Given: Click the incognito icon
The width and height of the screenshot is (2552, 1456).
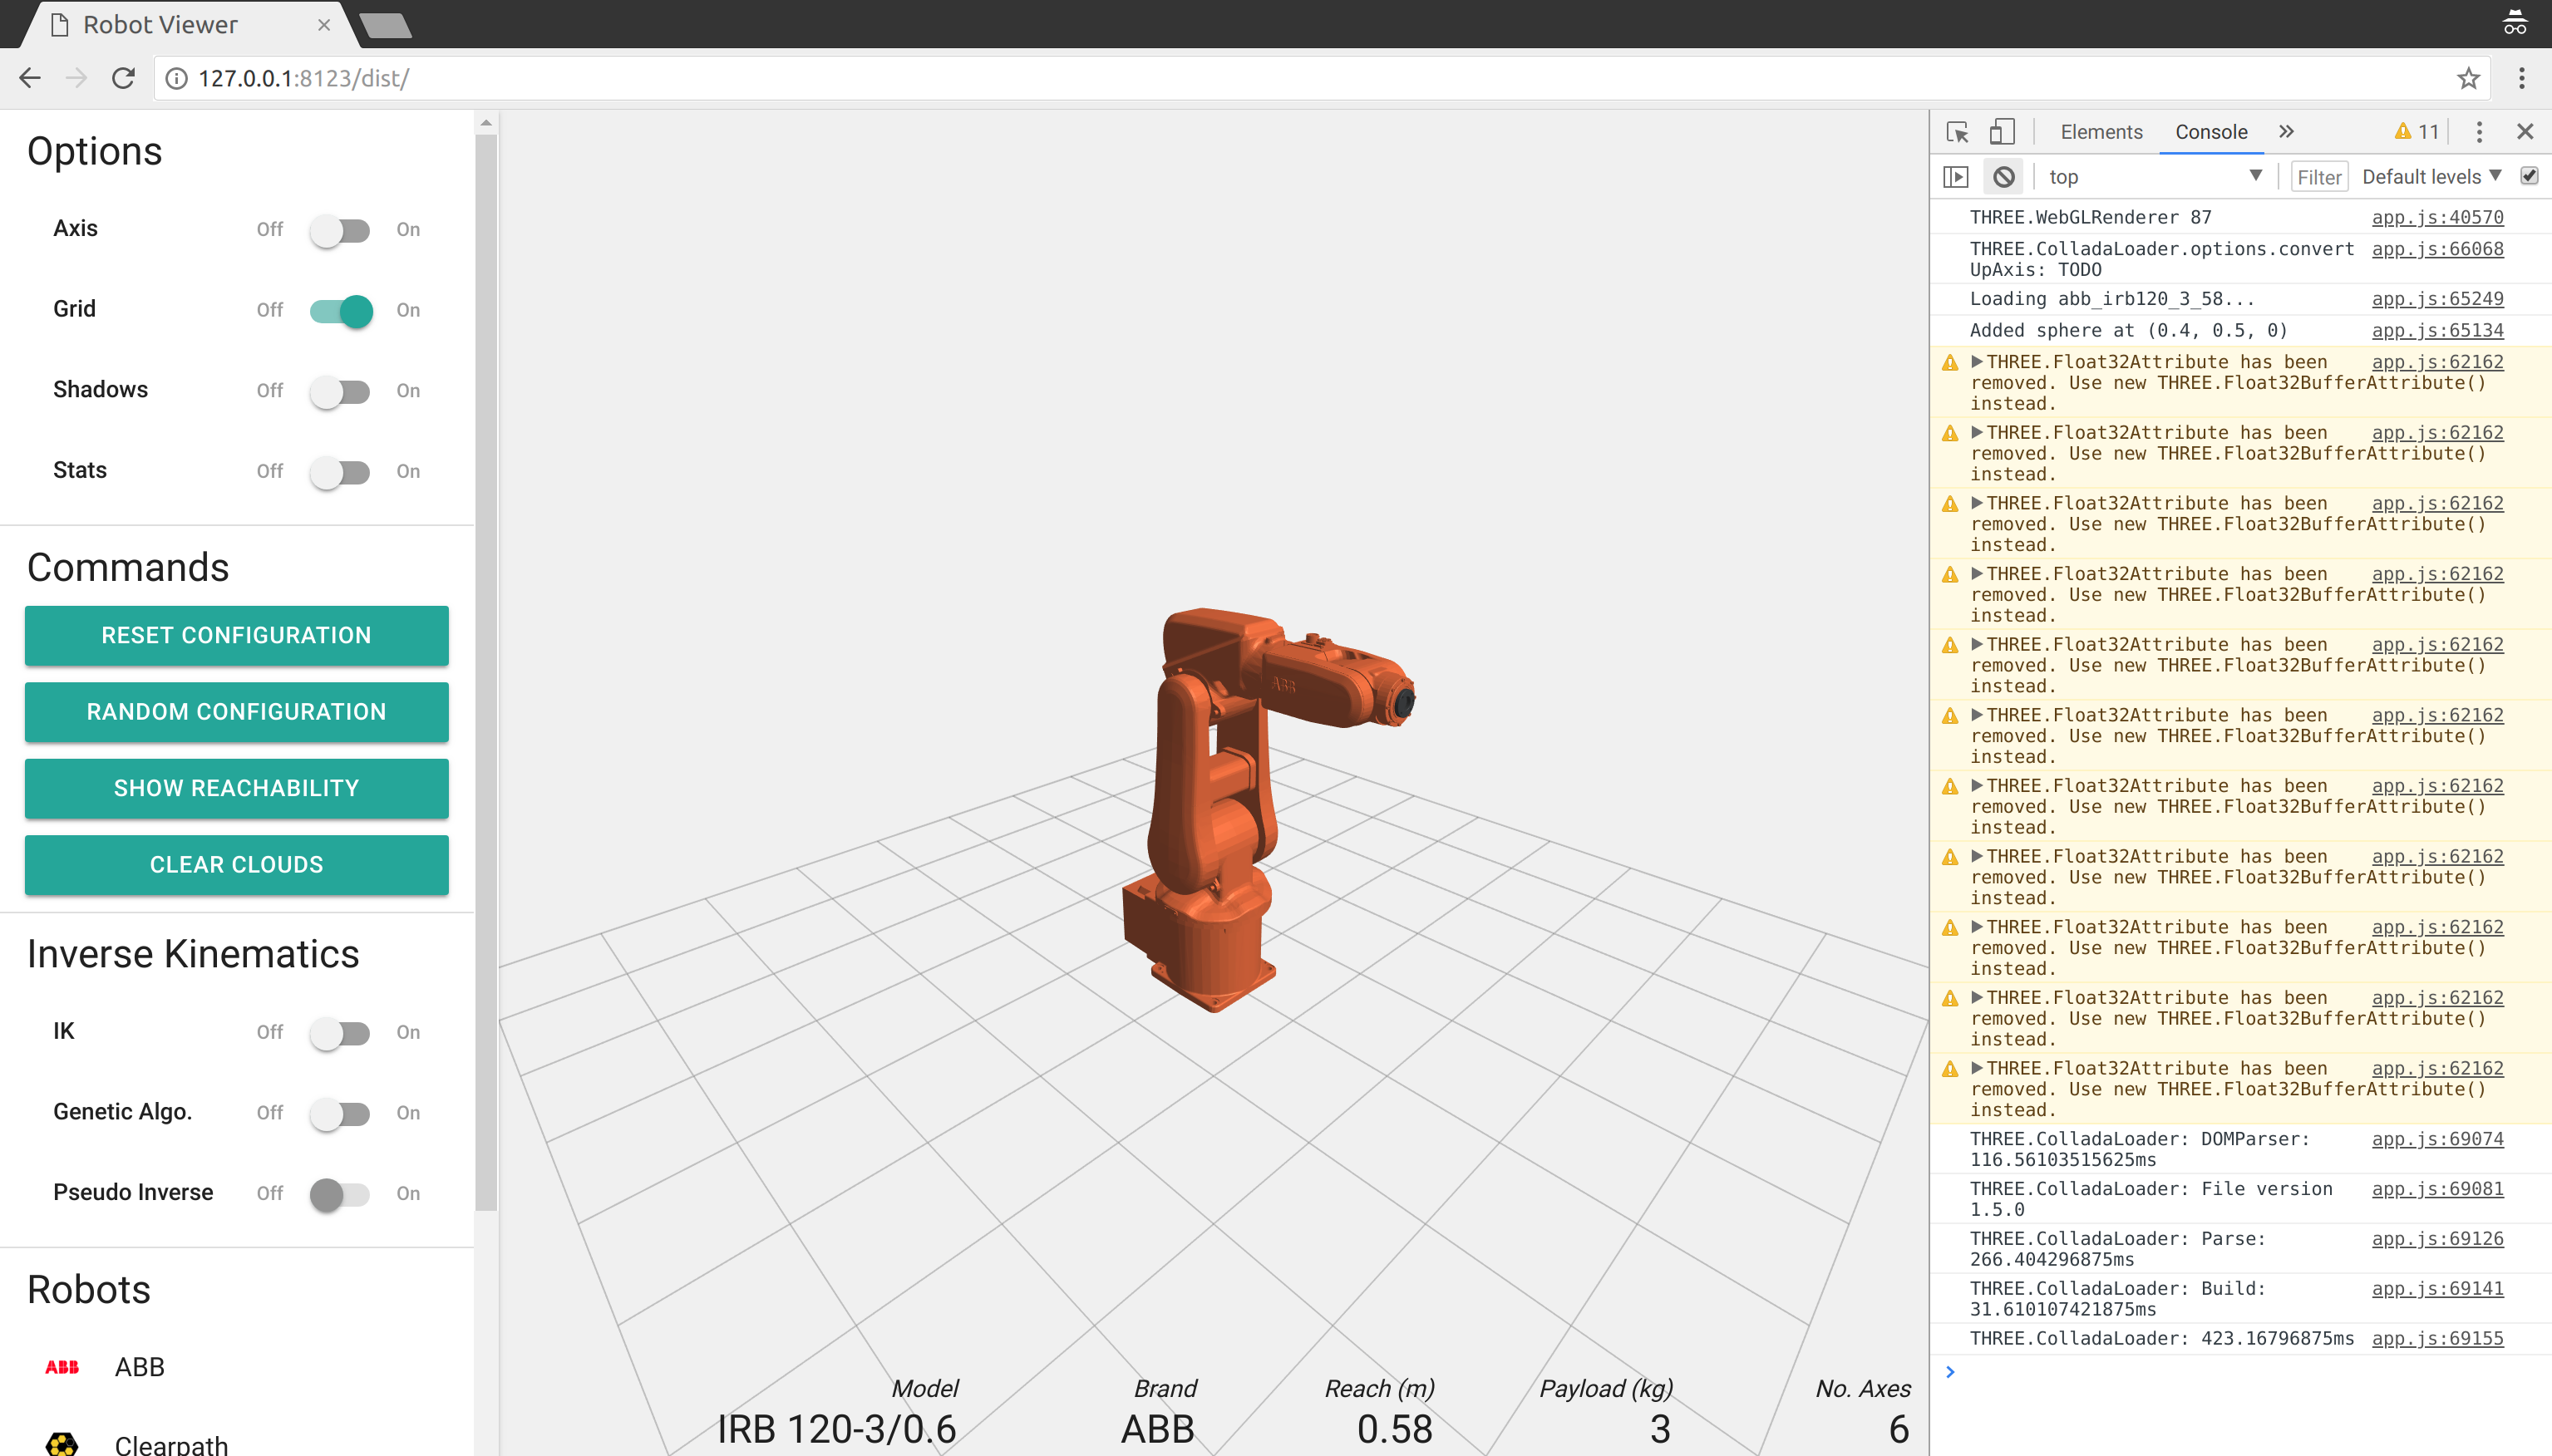Looking at the screenshot, I should click(x=2514, y=22).
